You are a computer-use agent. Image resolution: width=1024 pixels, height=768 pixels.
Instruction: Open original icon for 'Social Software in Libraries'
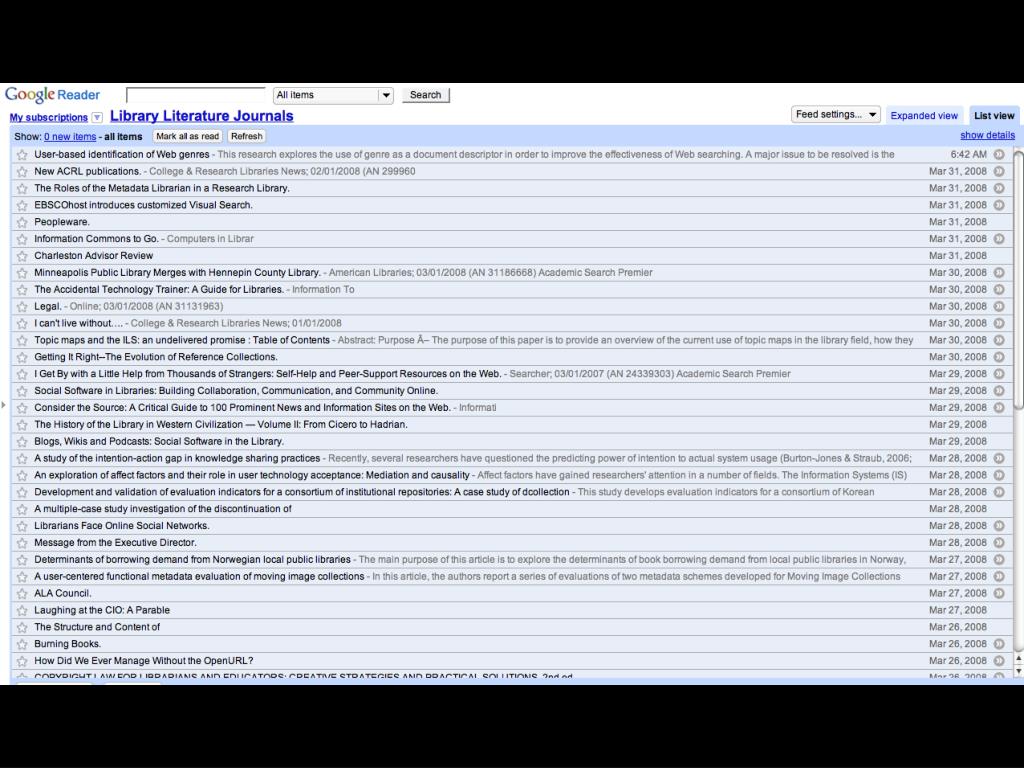click(x=999, y=391)
